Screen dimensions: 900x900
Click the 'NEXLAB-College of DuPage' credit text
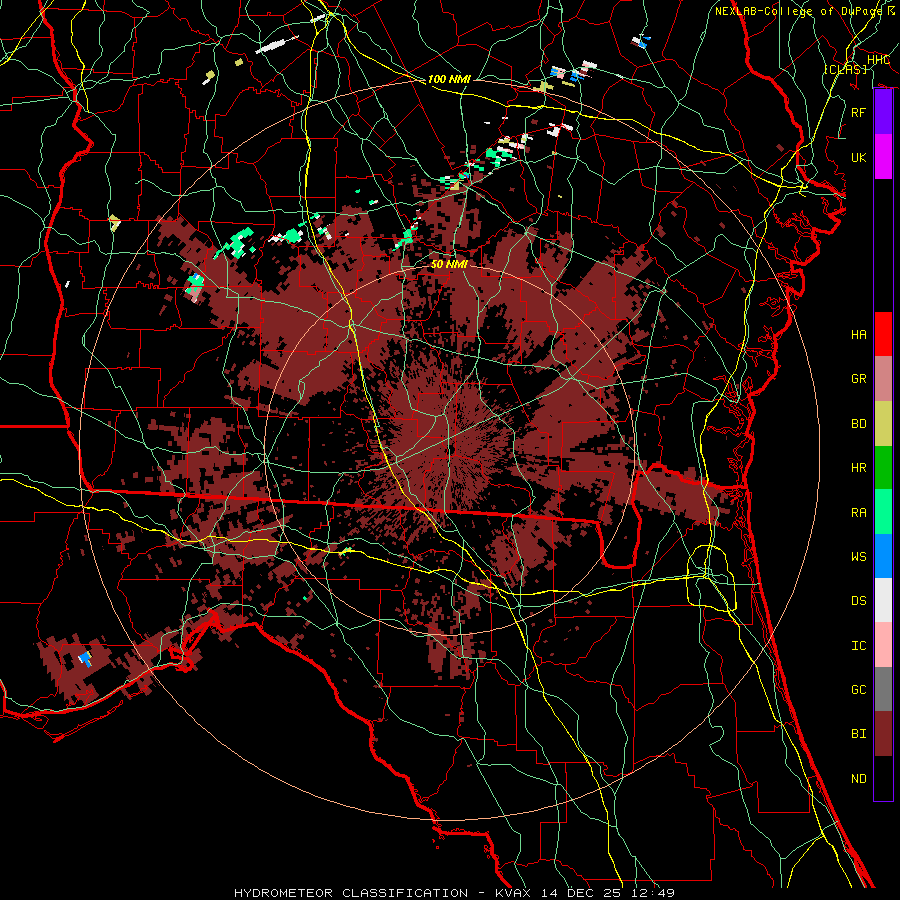click(799, 11)
